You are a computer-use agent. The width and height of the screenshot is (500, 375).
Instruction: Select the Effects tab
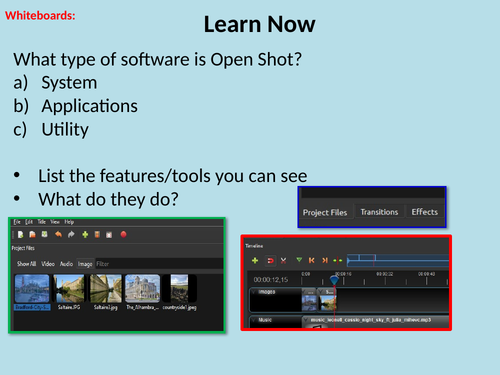[425, 212]
